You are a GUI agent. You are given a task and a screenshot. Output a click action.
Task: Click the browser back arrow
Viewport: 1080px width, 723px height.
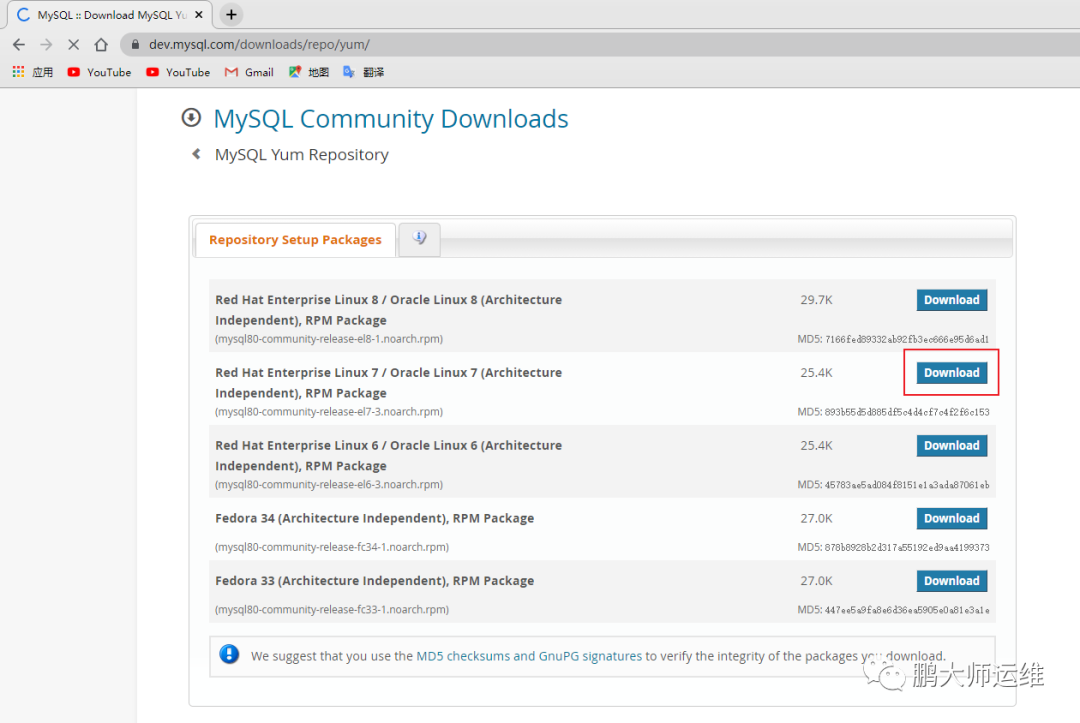pos(19,45)
